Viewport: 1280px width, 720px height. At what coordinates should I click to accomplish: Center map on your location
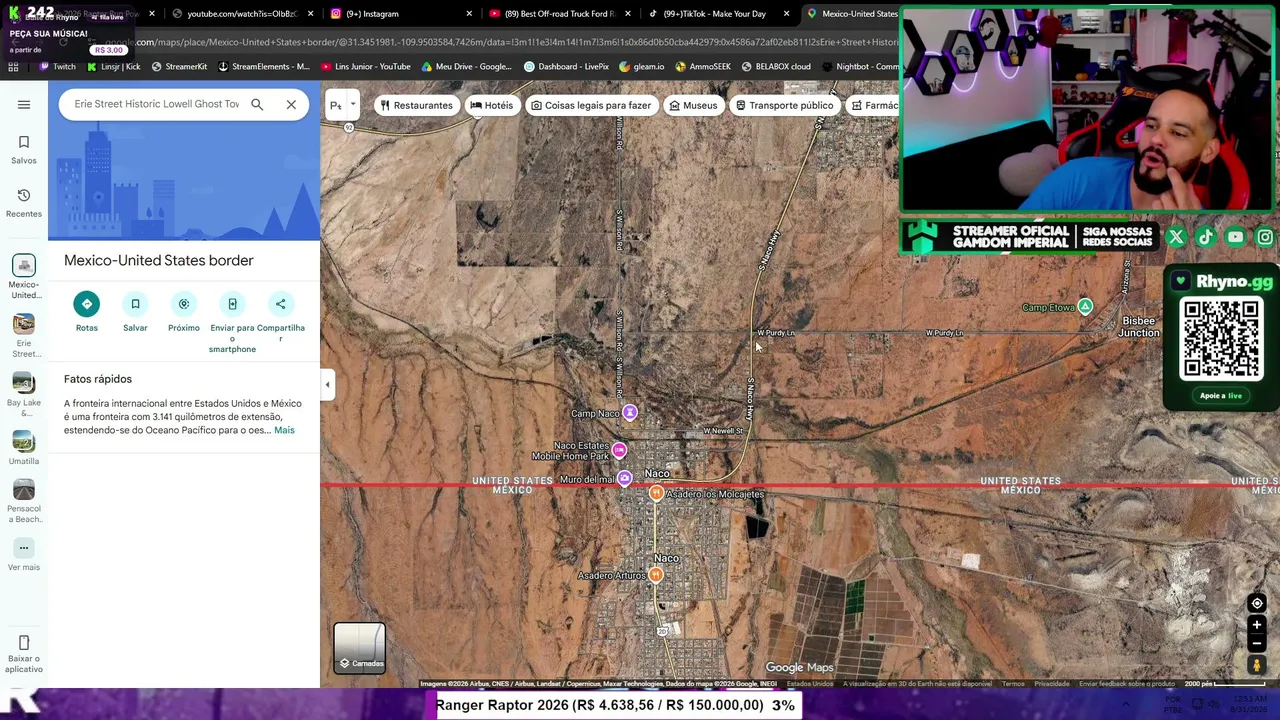pos(1257,603)
